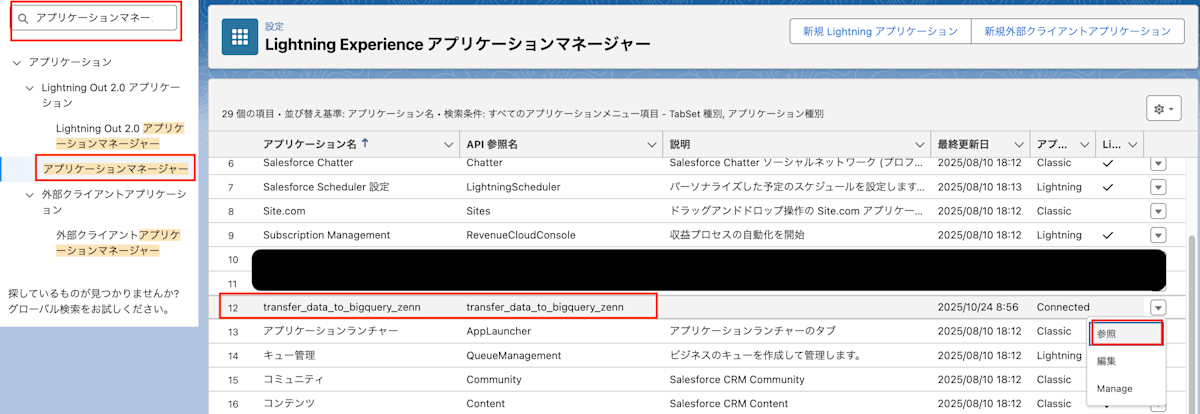Click the Sites API name cell
1200x414 pixels.
coord(479,211)
